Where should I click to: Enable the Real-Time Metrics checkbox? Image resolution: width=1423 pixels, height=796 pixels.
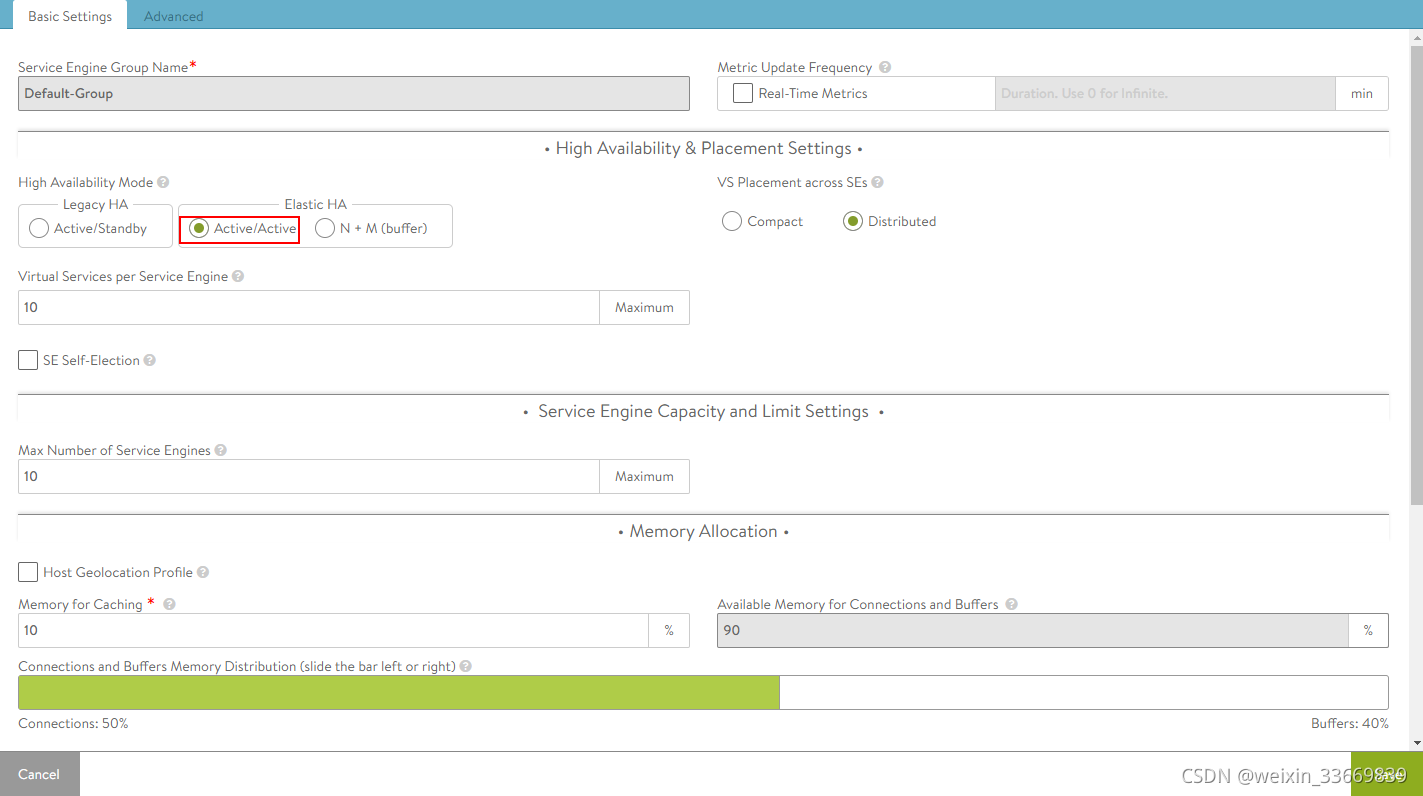743,93
